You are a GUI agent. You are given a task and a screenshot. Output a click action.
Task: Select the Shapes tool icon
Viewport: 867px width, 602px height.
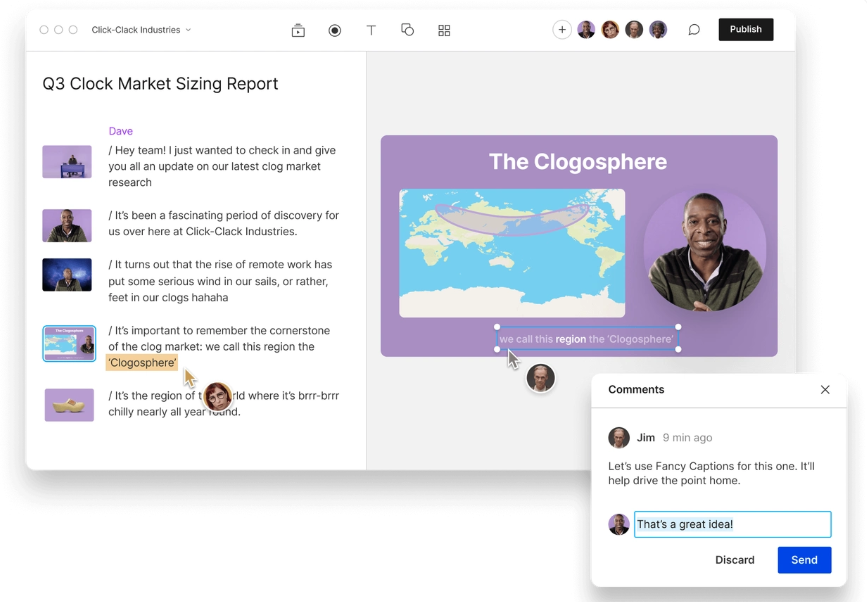pyautogui.click(x=407, y=30)
